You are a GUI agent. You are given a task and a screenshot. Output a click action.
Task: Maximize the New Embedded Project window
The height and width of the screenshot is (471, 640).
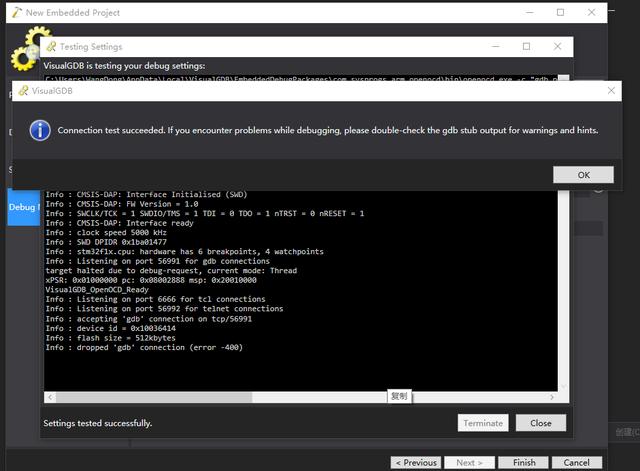[x=560, y=13]
